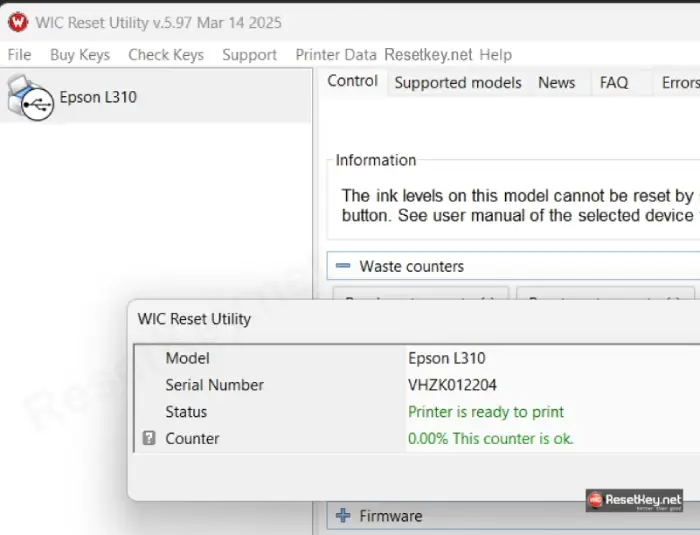Click the question mark icon beside Counter
700x535 pixels.
coord(149,438)
